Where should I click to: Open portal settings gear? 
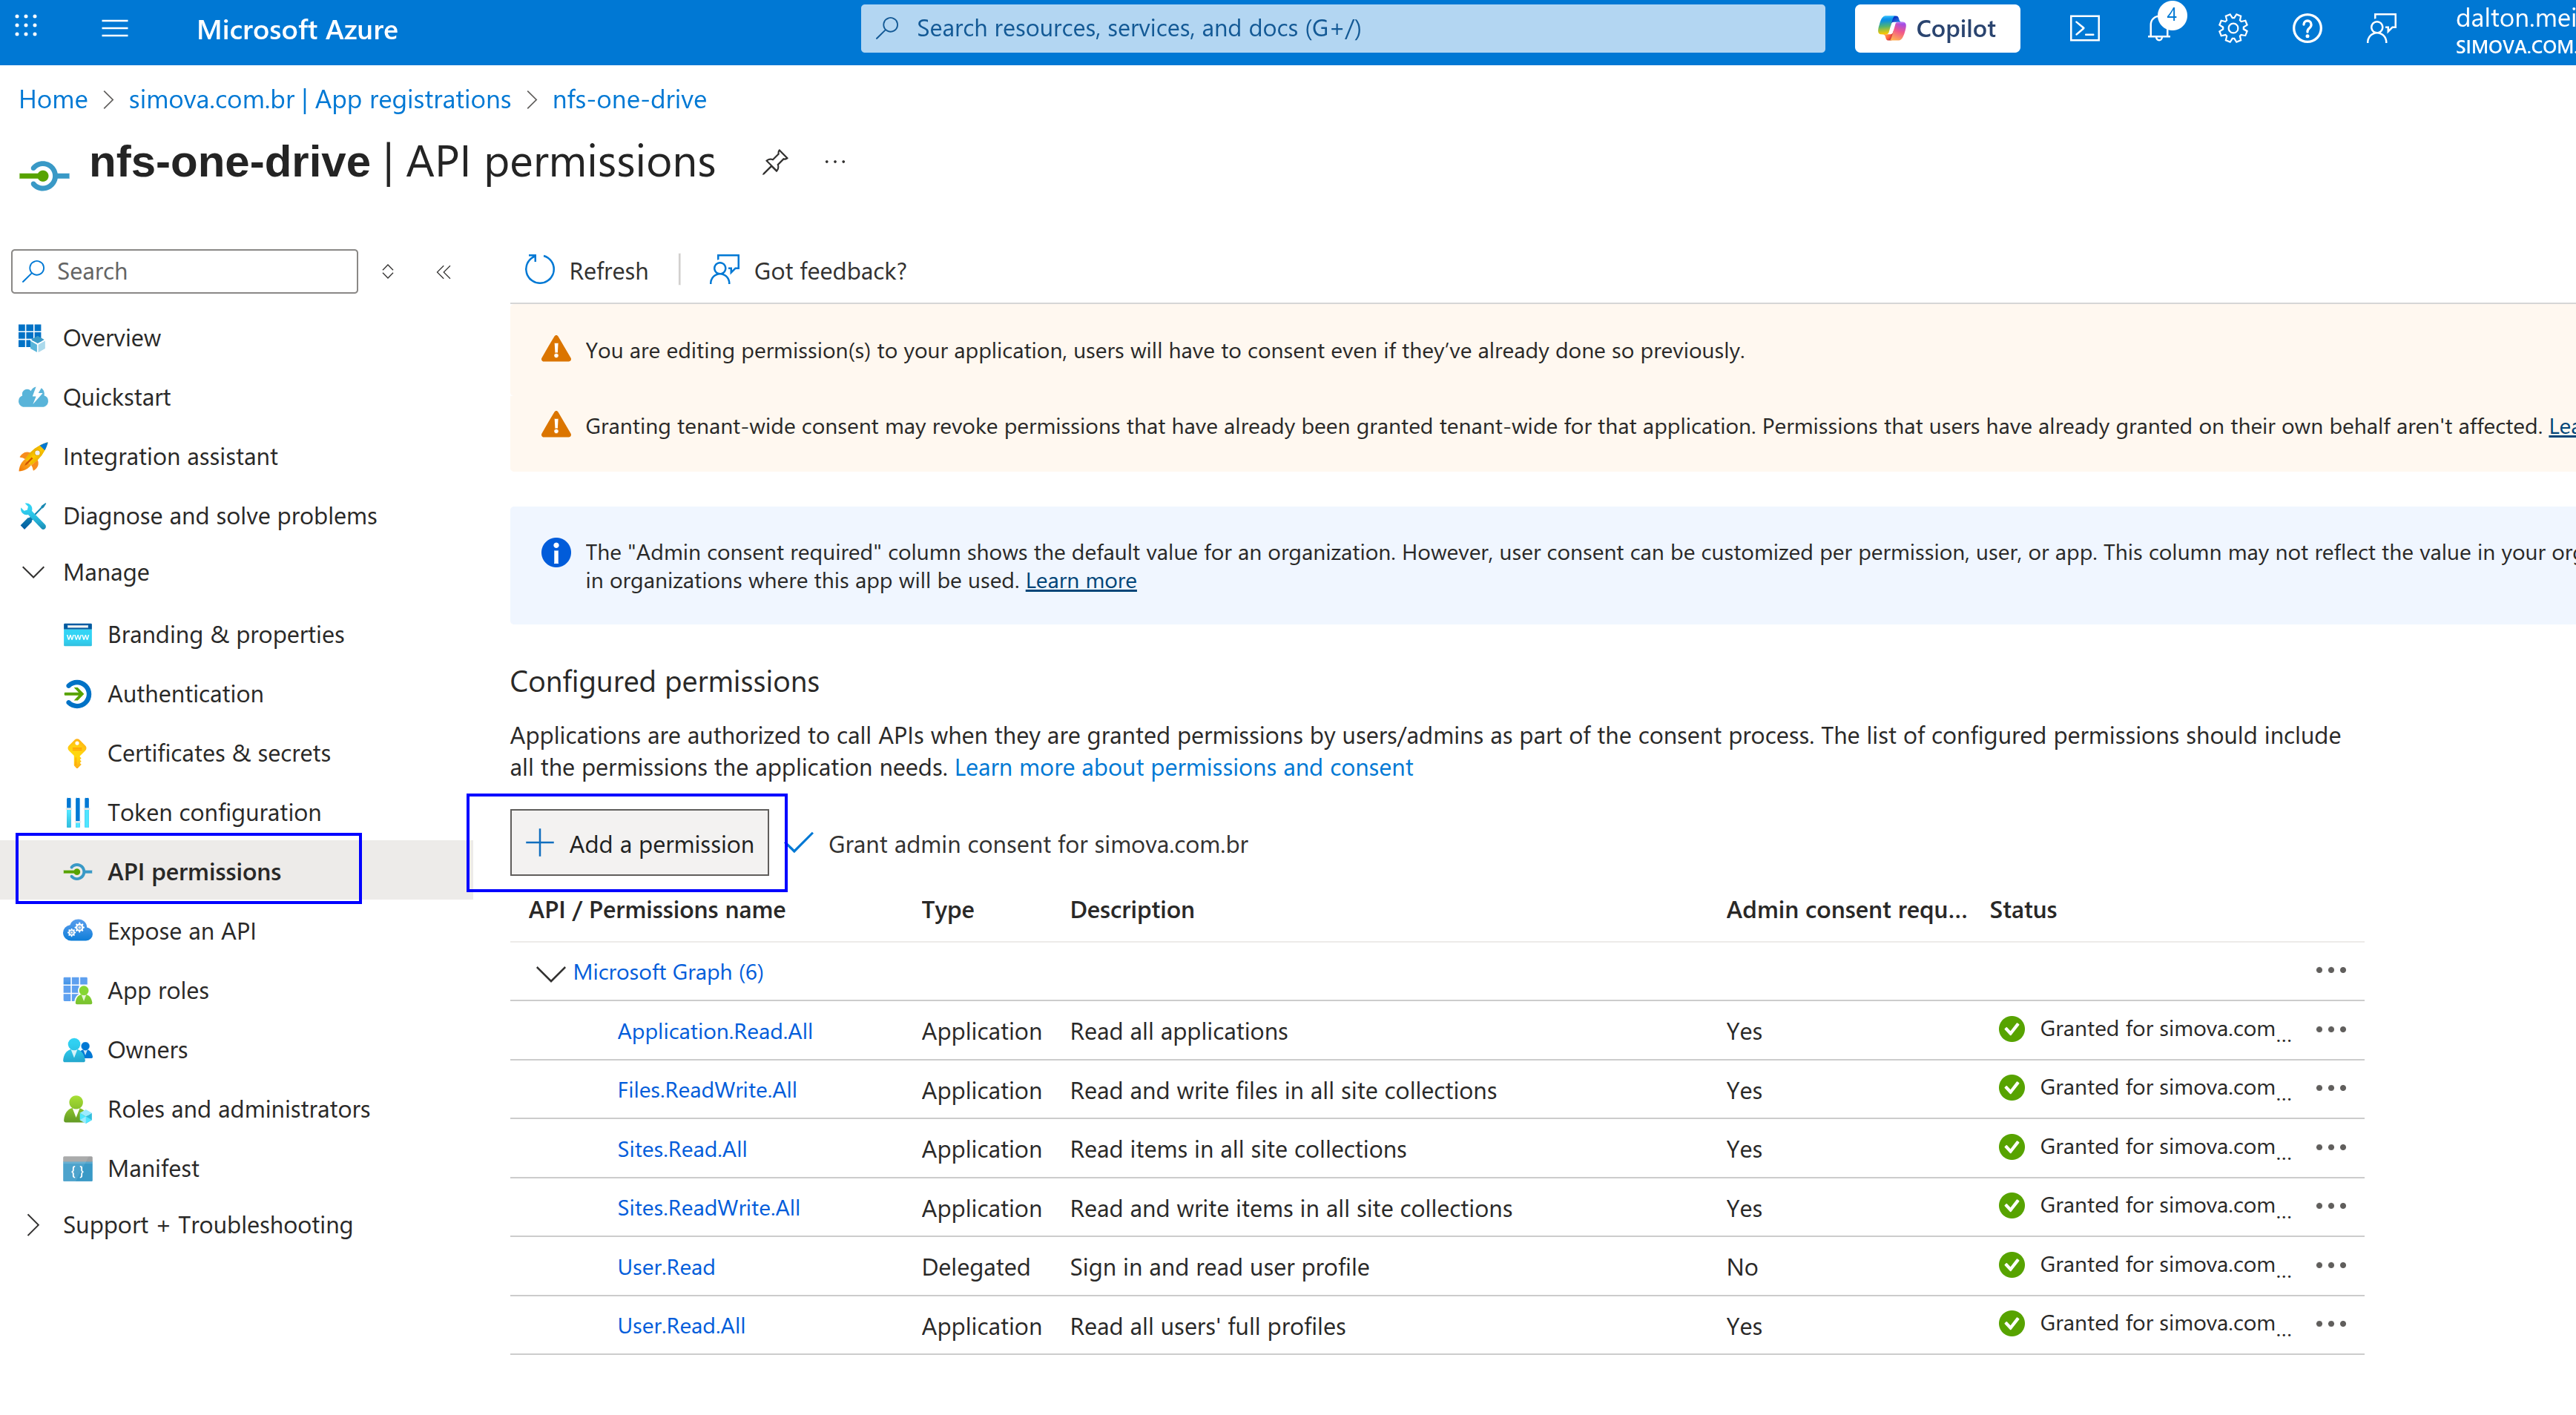[2233, 29]
